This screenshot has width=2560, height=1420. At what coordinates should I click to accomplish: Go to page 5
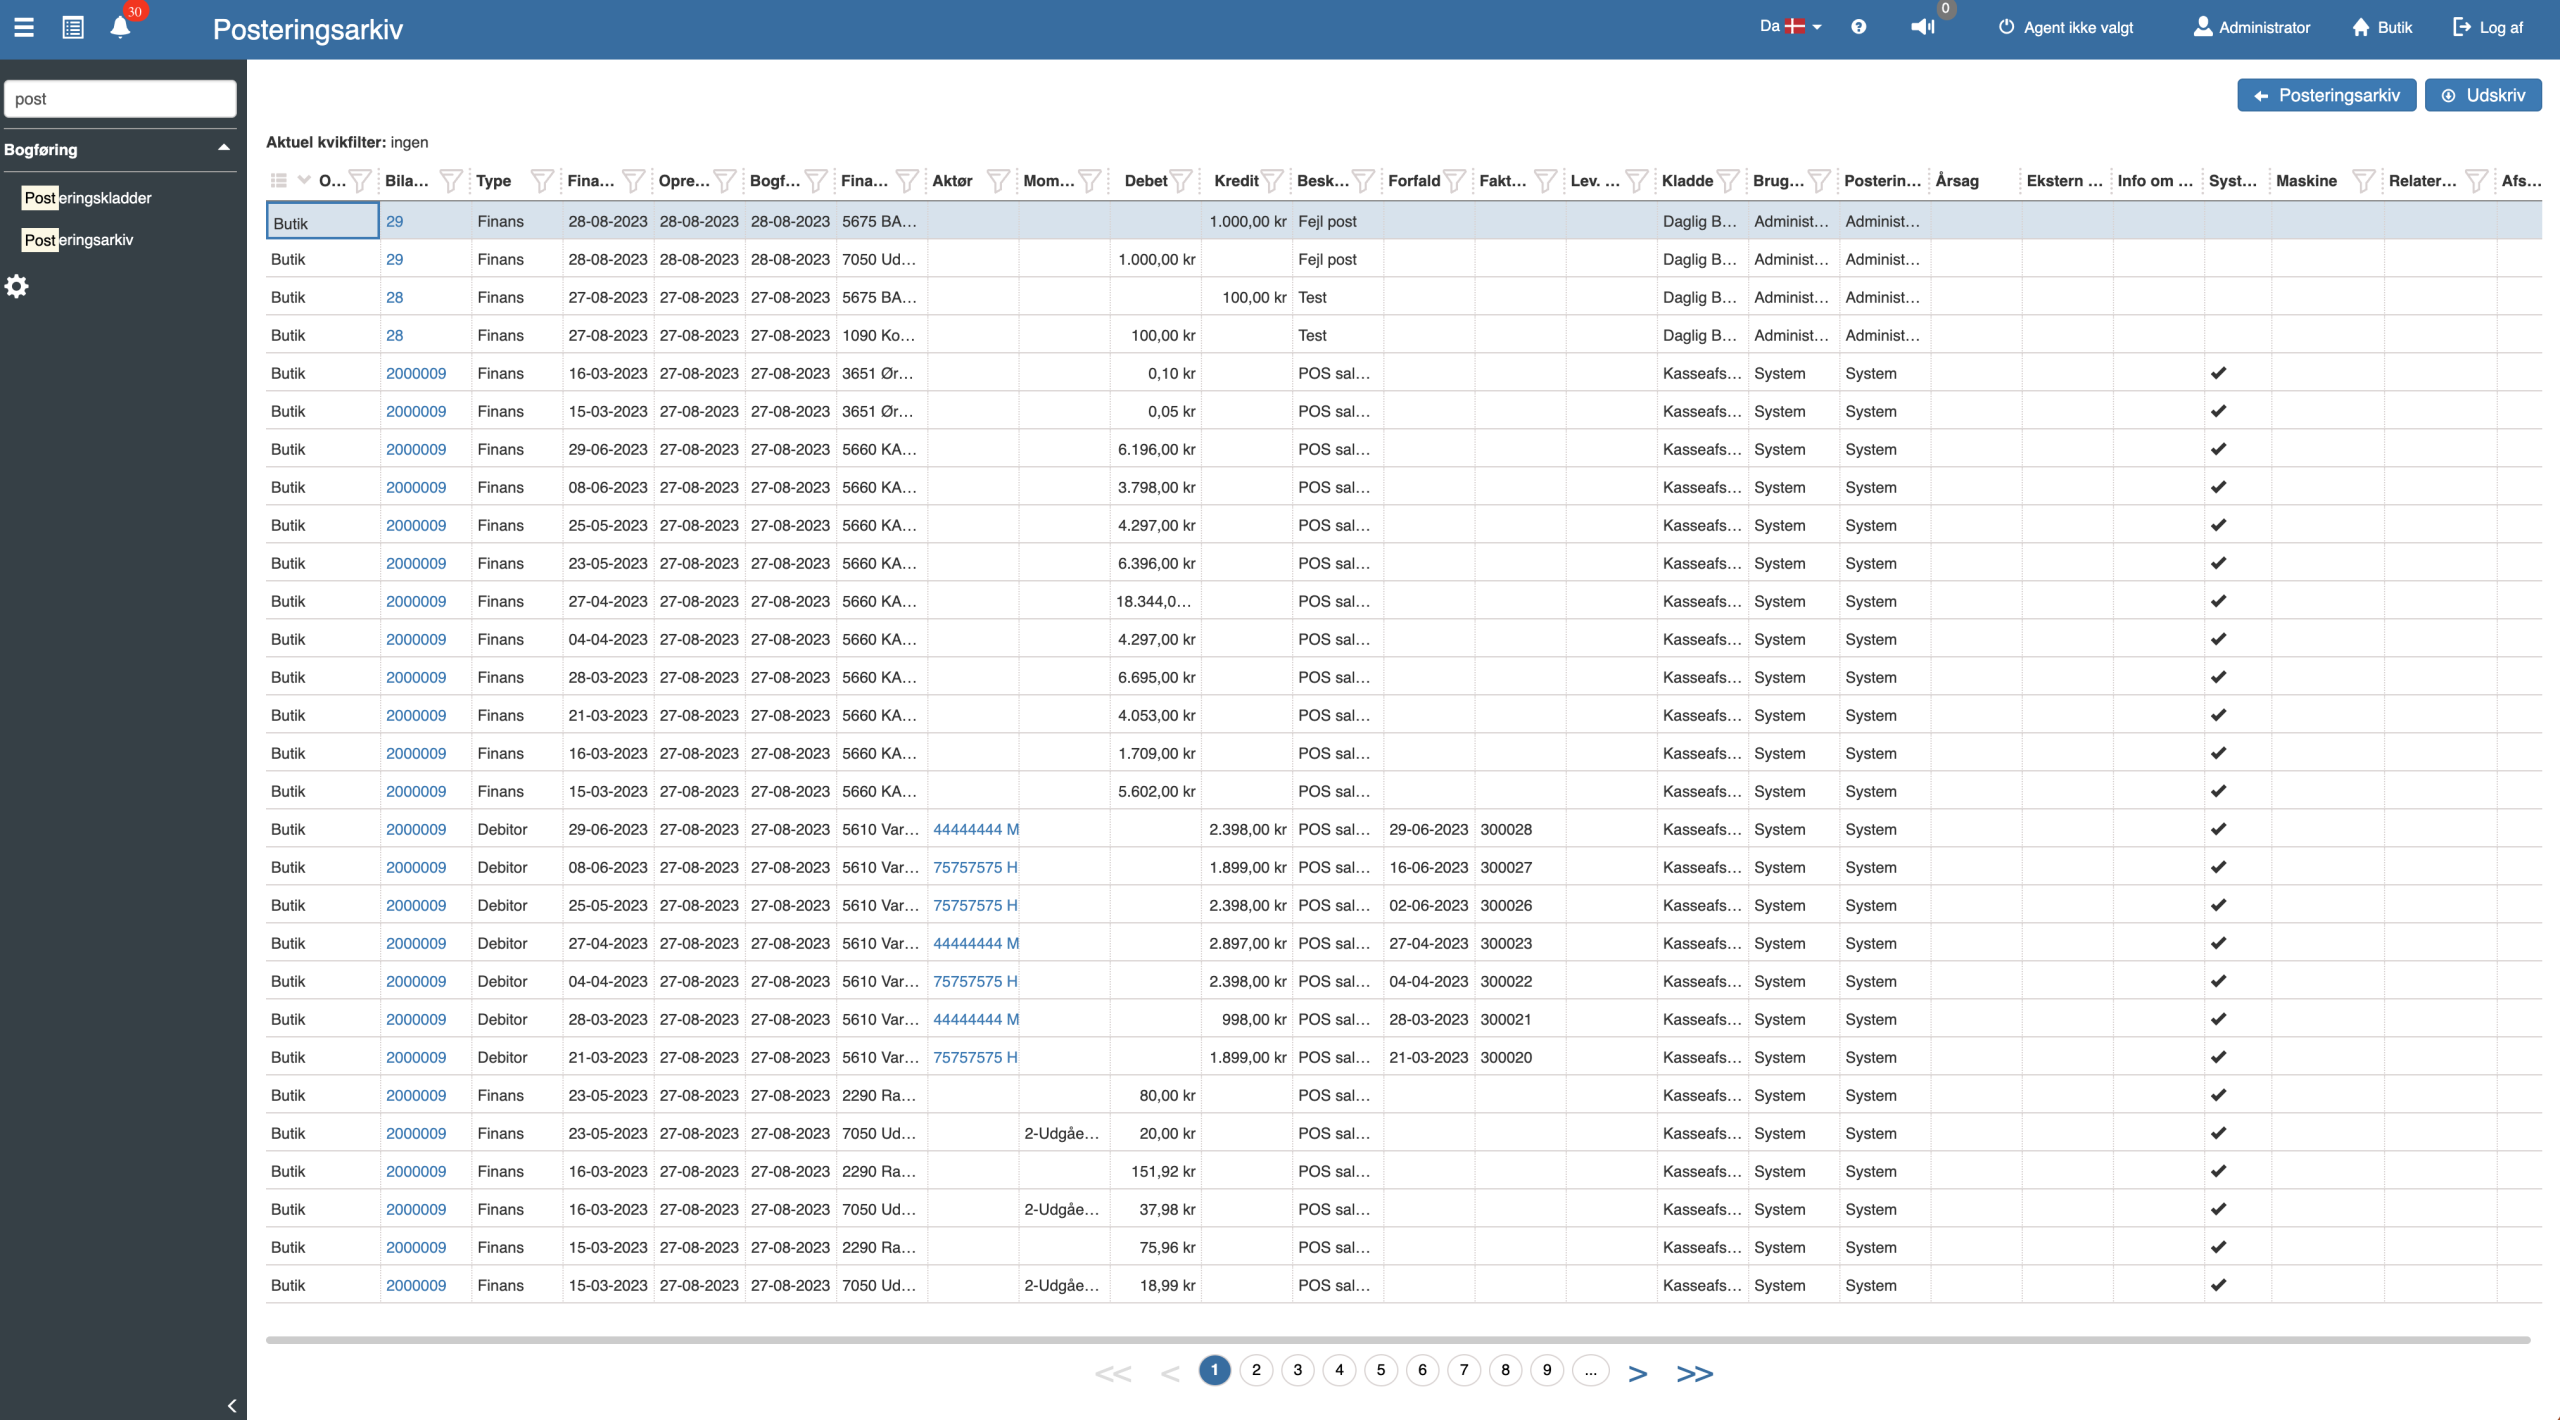(x=1381, y=1370)
